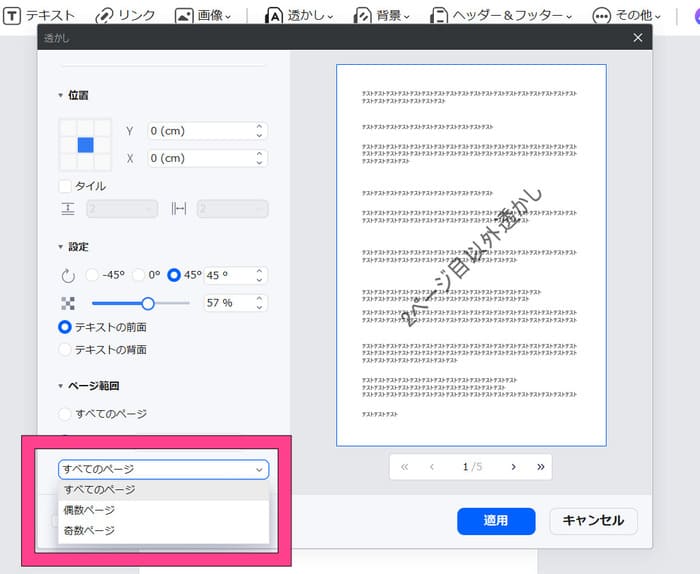Decrease opacity with the down arrow
The width and height of the screenshot is (700, 574).
click(259, 308)
